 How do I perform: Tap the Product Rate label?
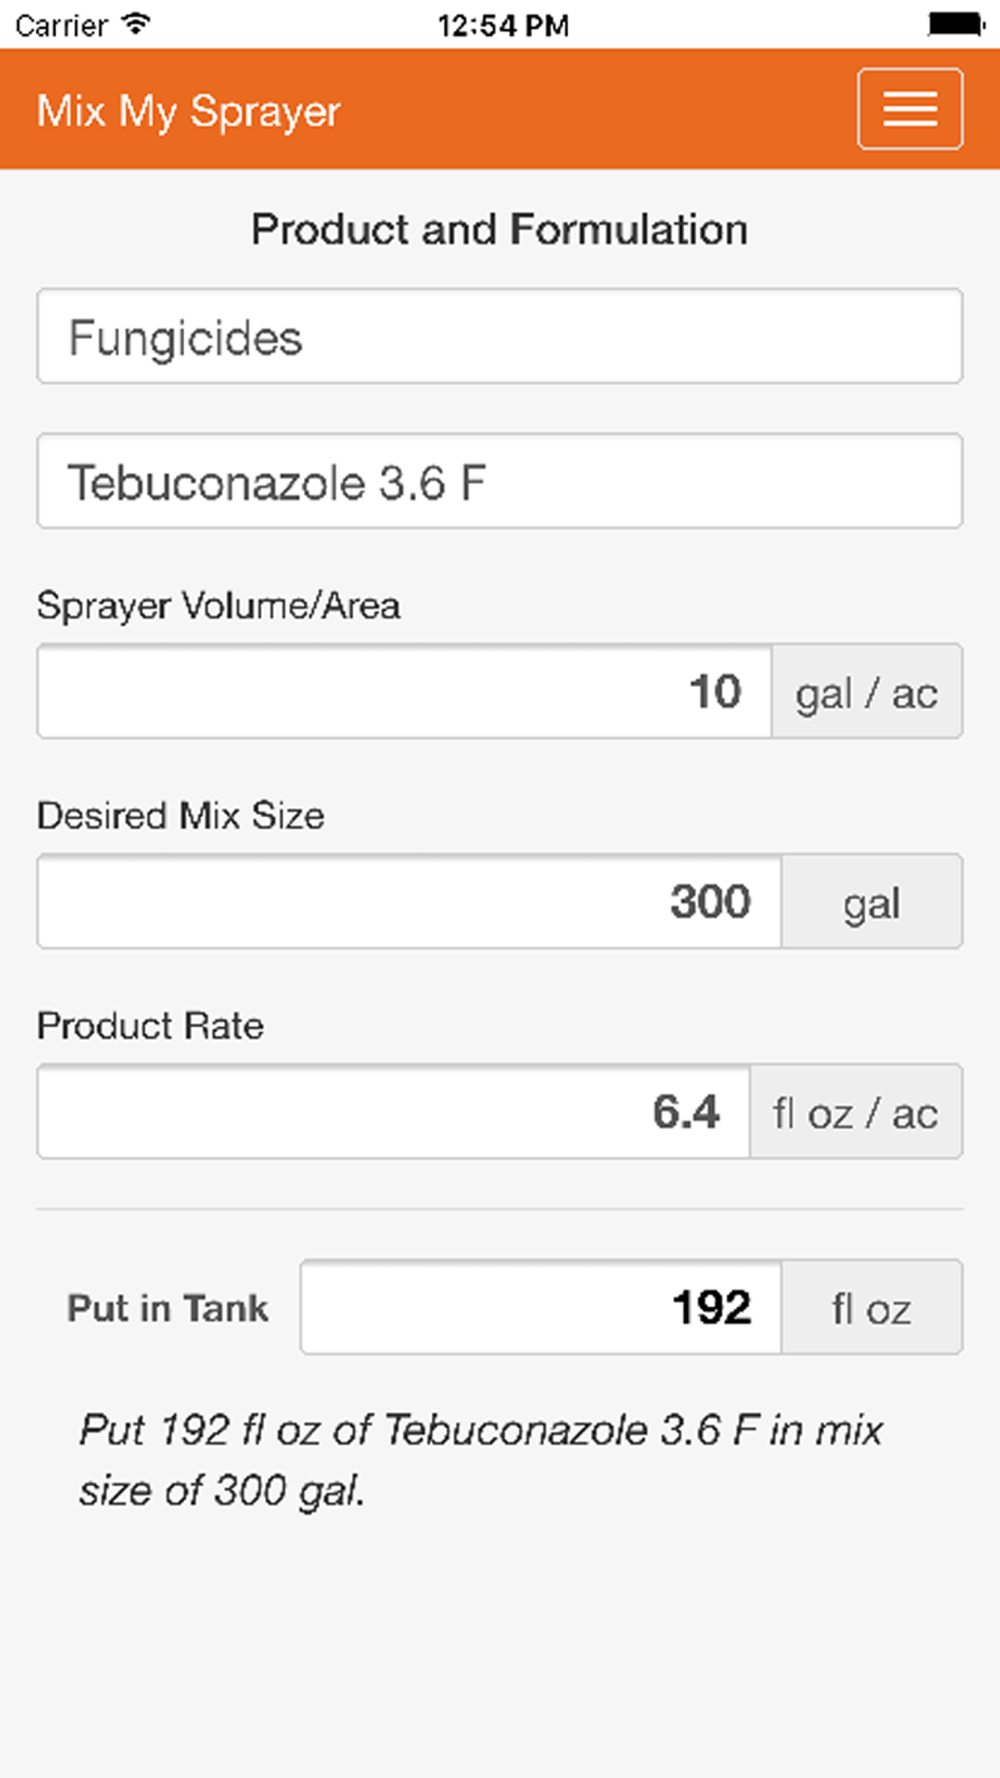tap(151, 1026)
